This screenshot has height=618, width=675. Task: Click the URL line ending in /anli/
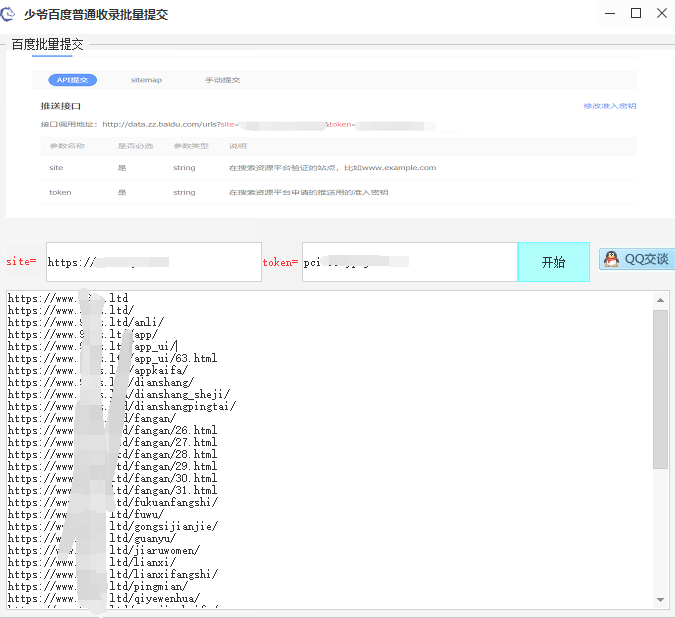(86, 322)
